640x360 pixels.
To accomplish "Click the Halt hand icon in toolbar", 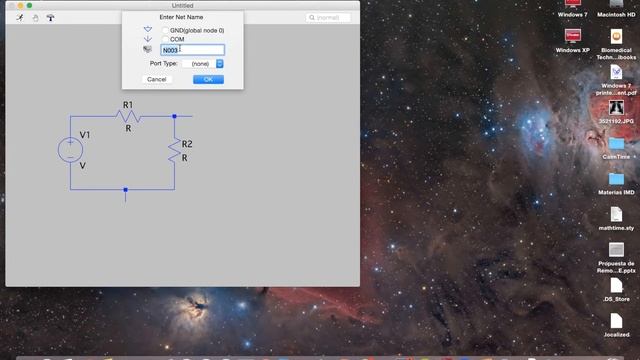I will (x=36, y=18).
